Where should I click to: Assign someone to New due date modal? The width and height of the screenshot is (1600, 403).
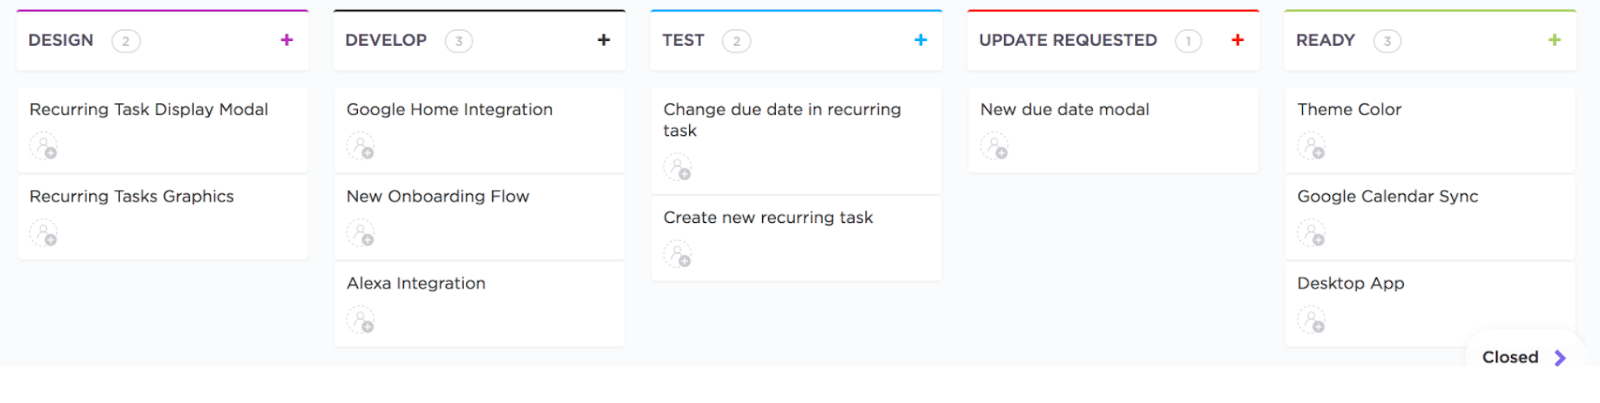(x=995, y=147)
